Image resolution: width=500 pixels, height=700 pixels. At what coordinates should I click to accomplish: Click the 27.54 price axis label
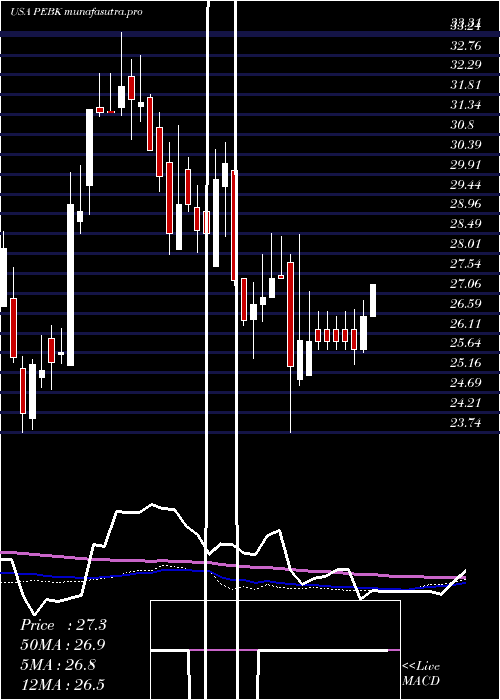466,264
